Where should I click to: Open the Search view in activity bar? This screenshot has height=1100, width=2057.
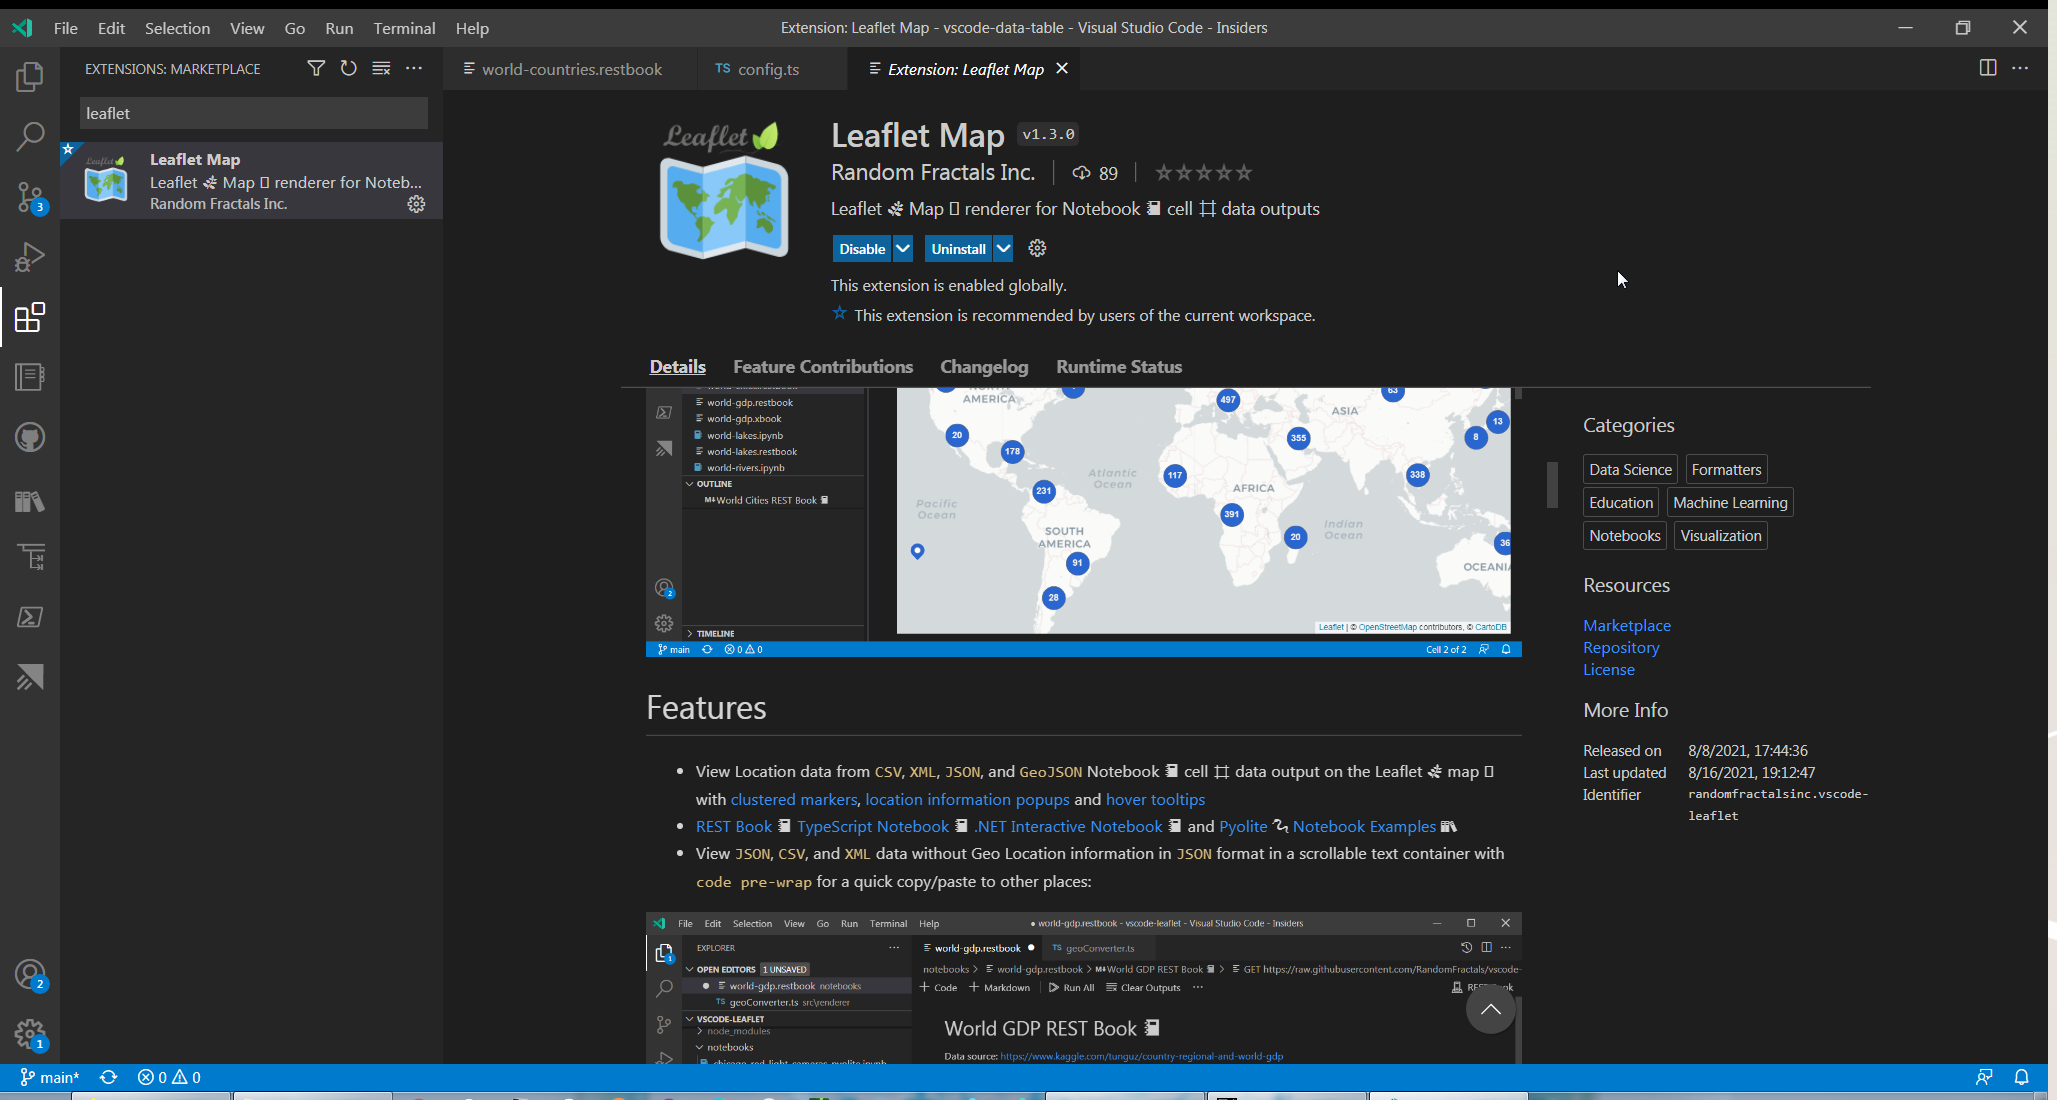[x=30, y=137]
